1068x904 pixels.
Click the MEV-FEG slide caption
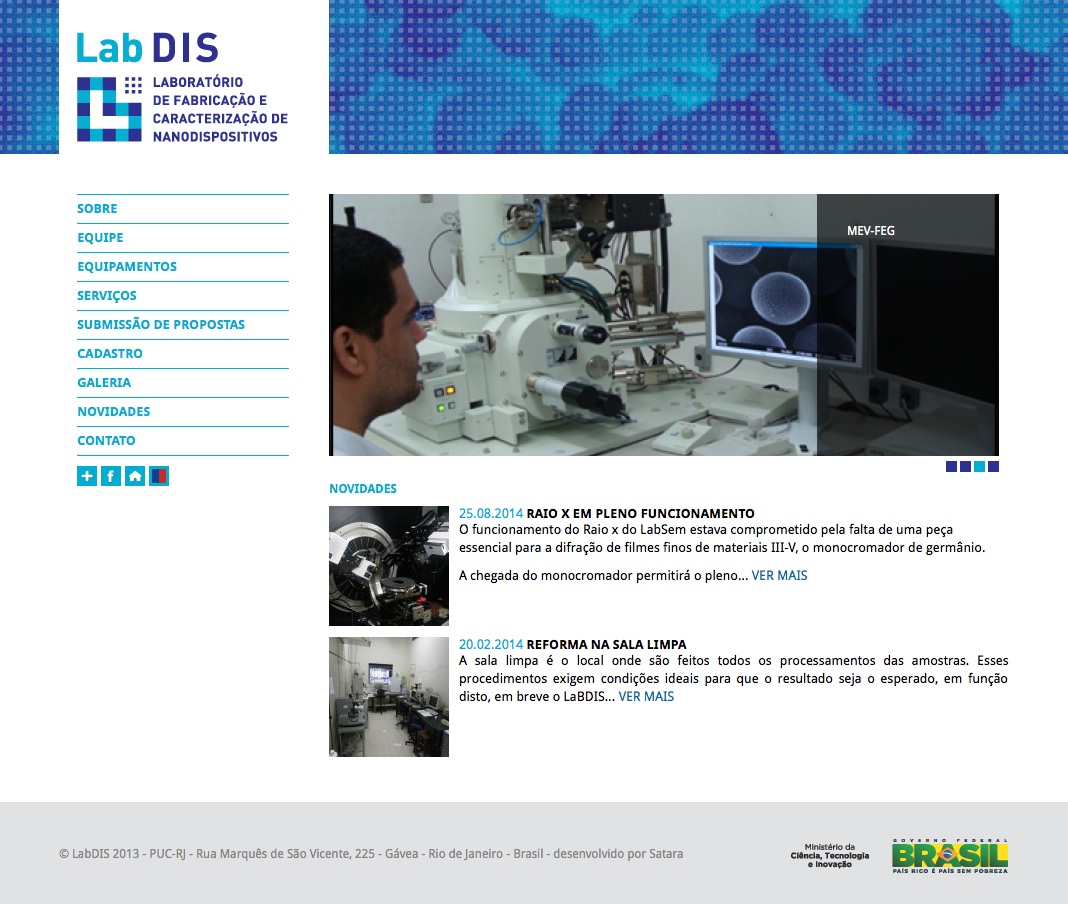coord(870,231)
